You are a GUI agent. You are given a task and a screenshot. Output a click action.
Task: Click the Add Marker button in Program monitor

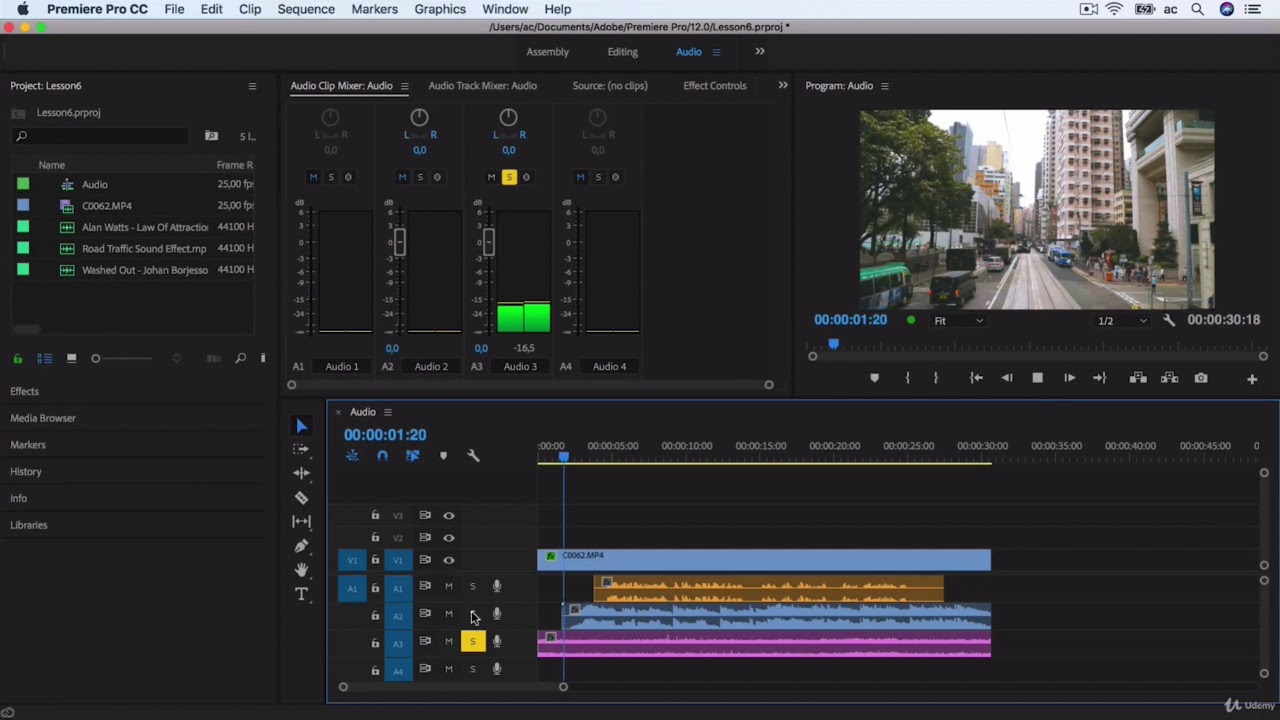pyautogui.click(x=874, y=378)
